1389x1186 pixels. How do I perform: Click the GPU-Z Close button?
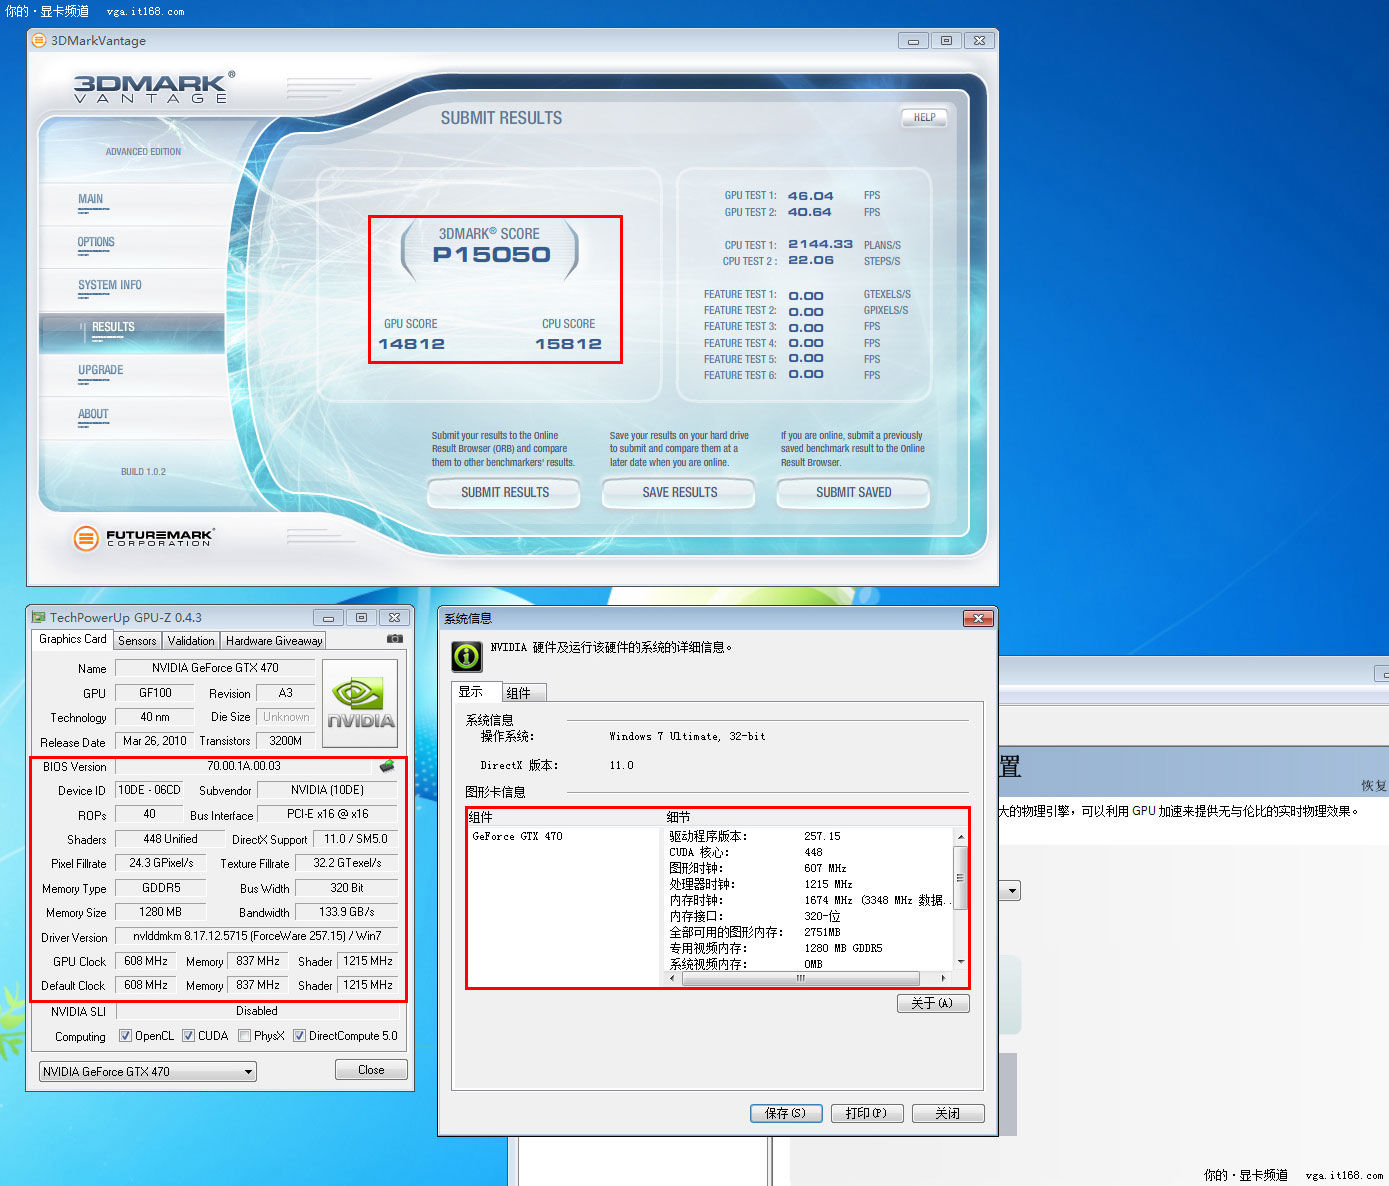(371, 1070)
